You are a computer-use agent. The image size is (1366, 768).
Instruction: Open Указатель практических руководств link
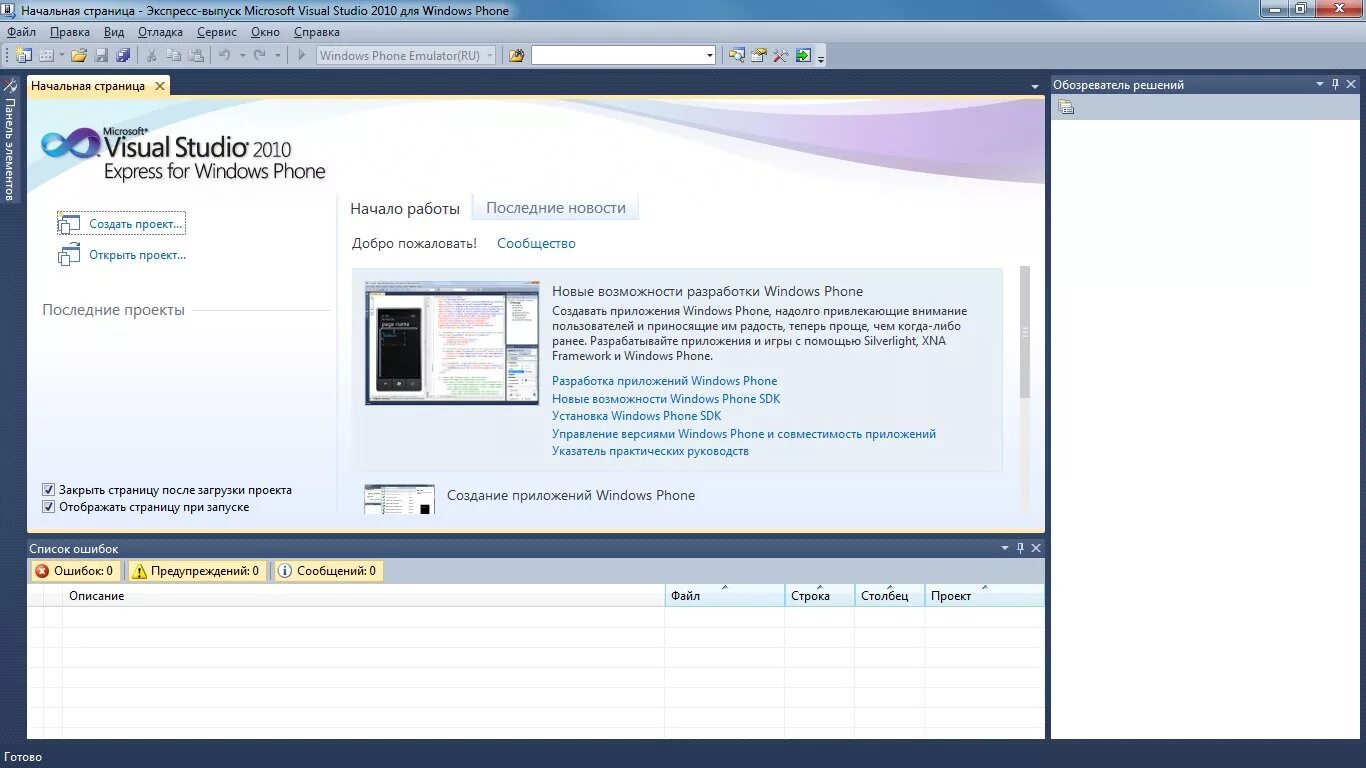pyautogui.click(x=650, y=451)
